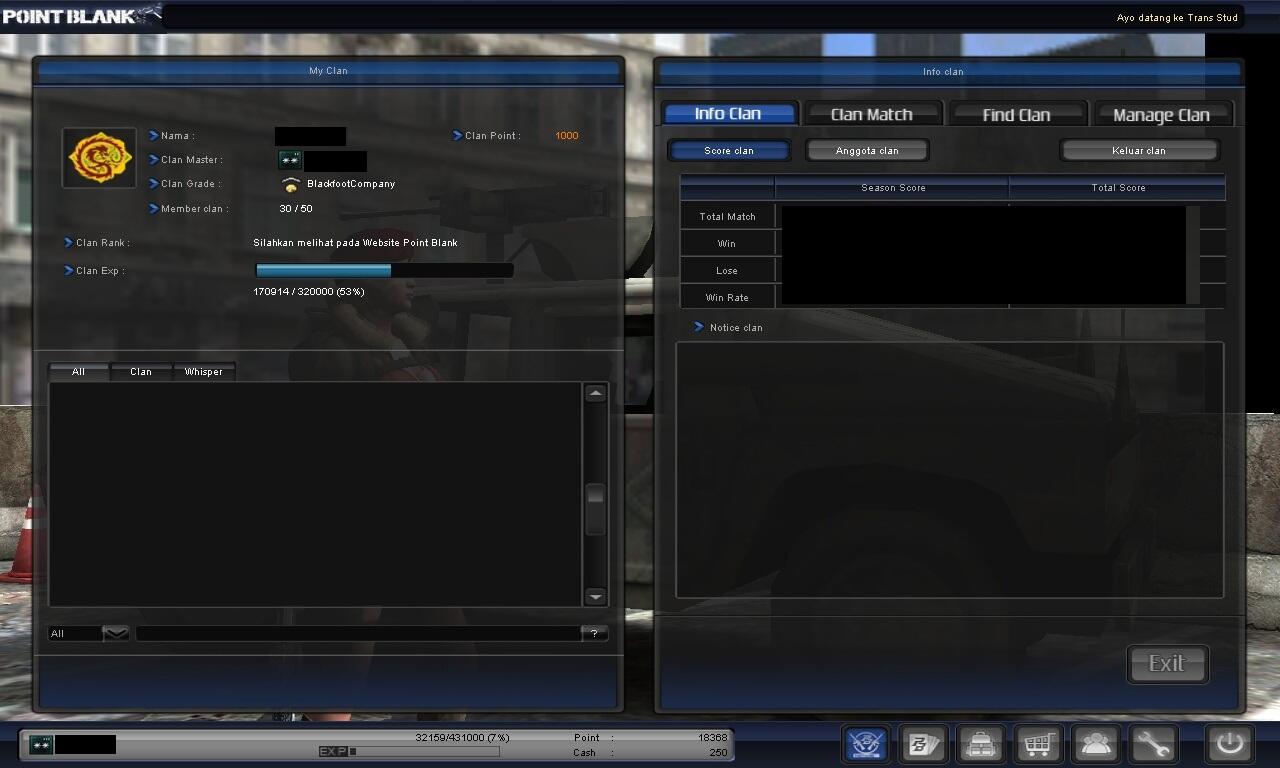Click the chat scrollbar thumb
Screen dimensions: 1280x768
595,508
